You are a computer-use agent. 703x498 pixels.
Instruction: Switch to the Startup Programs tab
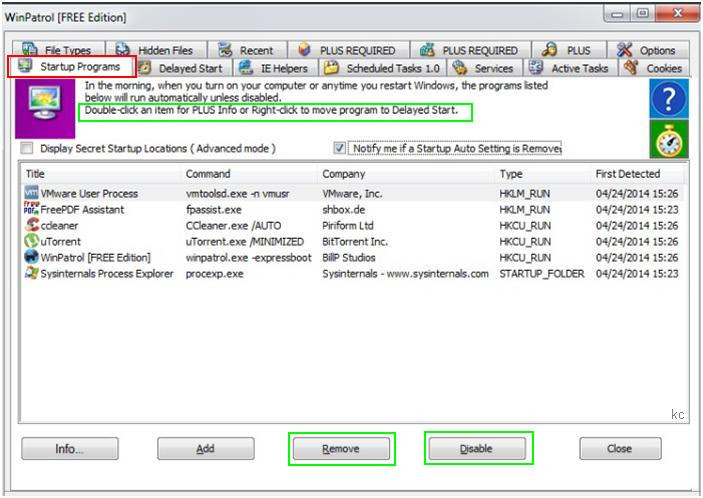coord(72,67)
